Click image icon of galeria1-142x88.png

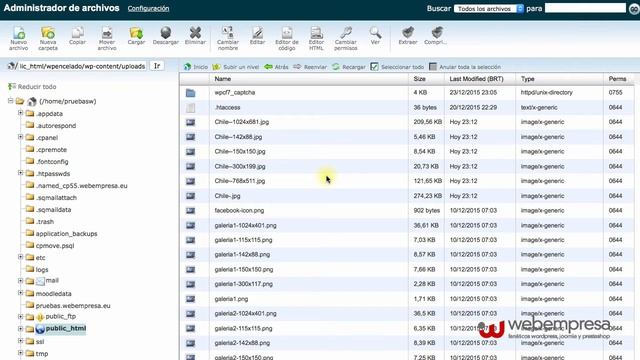(x=190, y=255)
